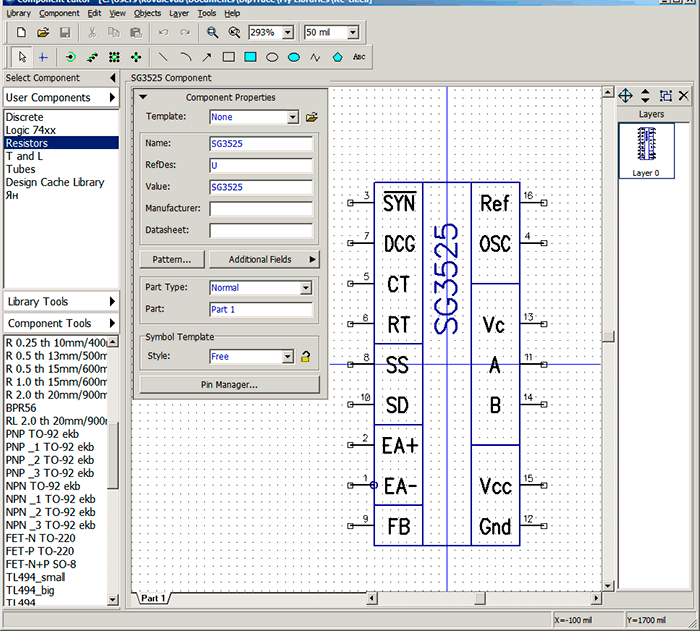The image size is (700, 631).
Task: Click the component list scroll down arrow
Action: pyautogui.click(x=113, y=600)
